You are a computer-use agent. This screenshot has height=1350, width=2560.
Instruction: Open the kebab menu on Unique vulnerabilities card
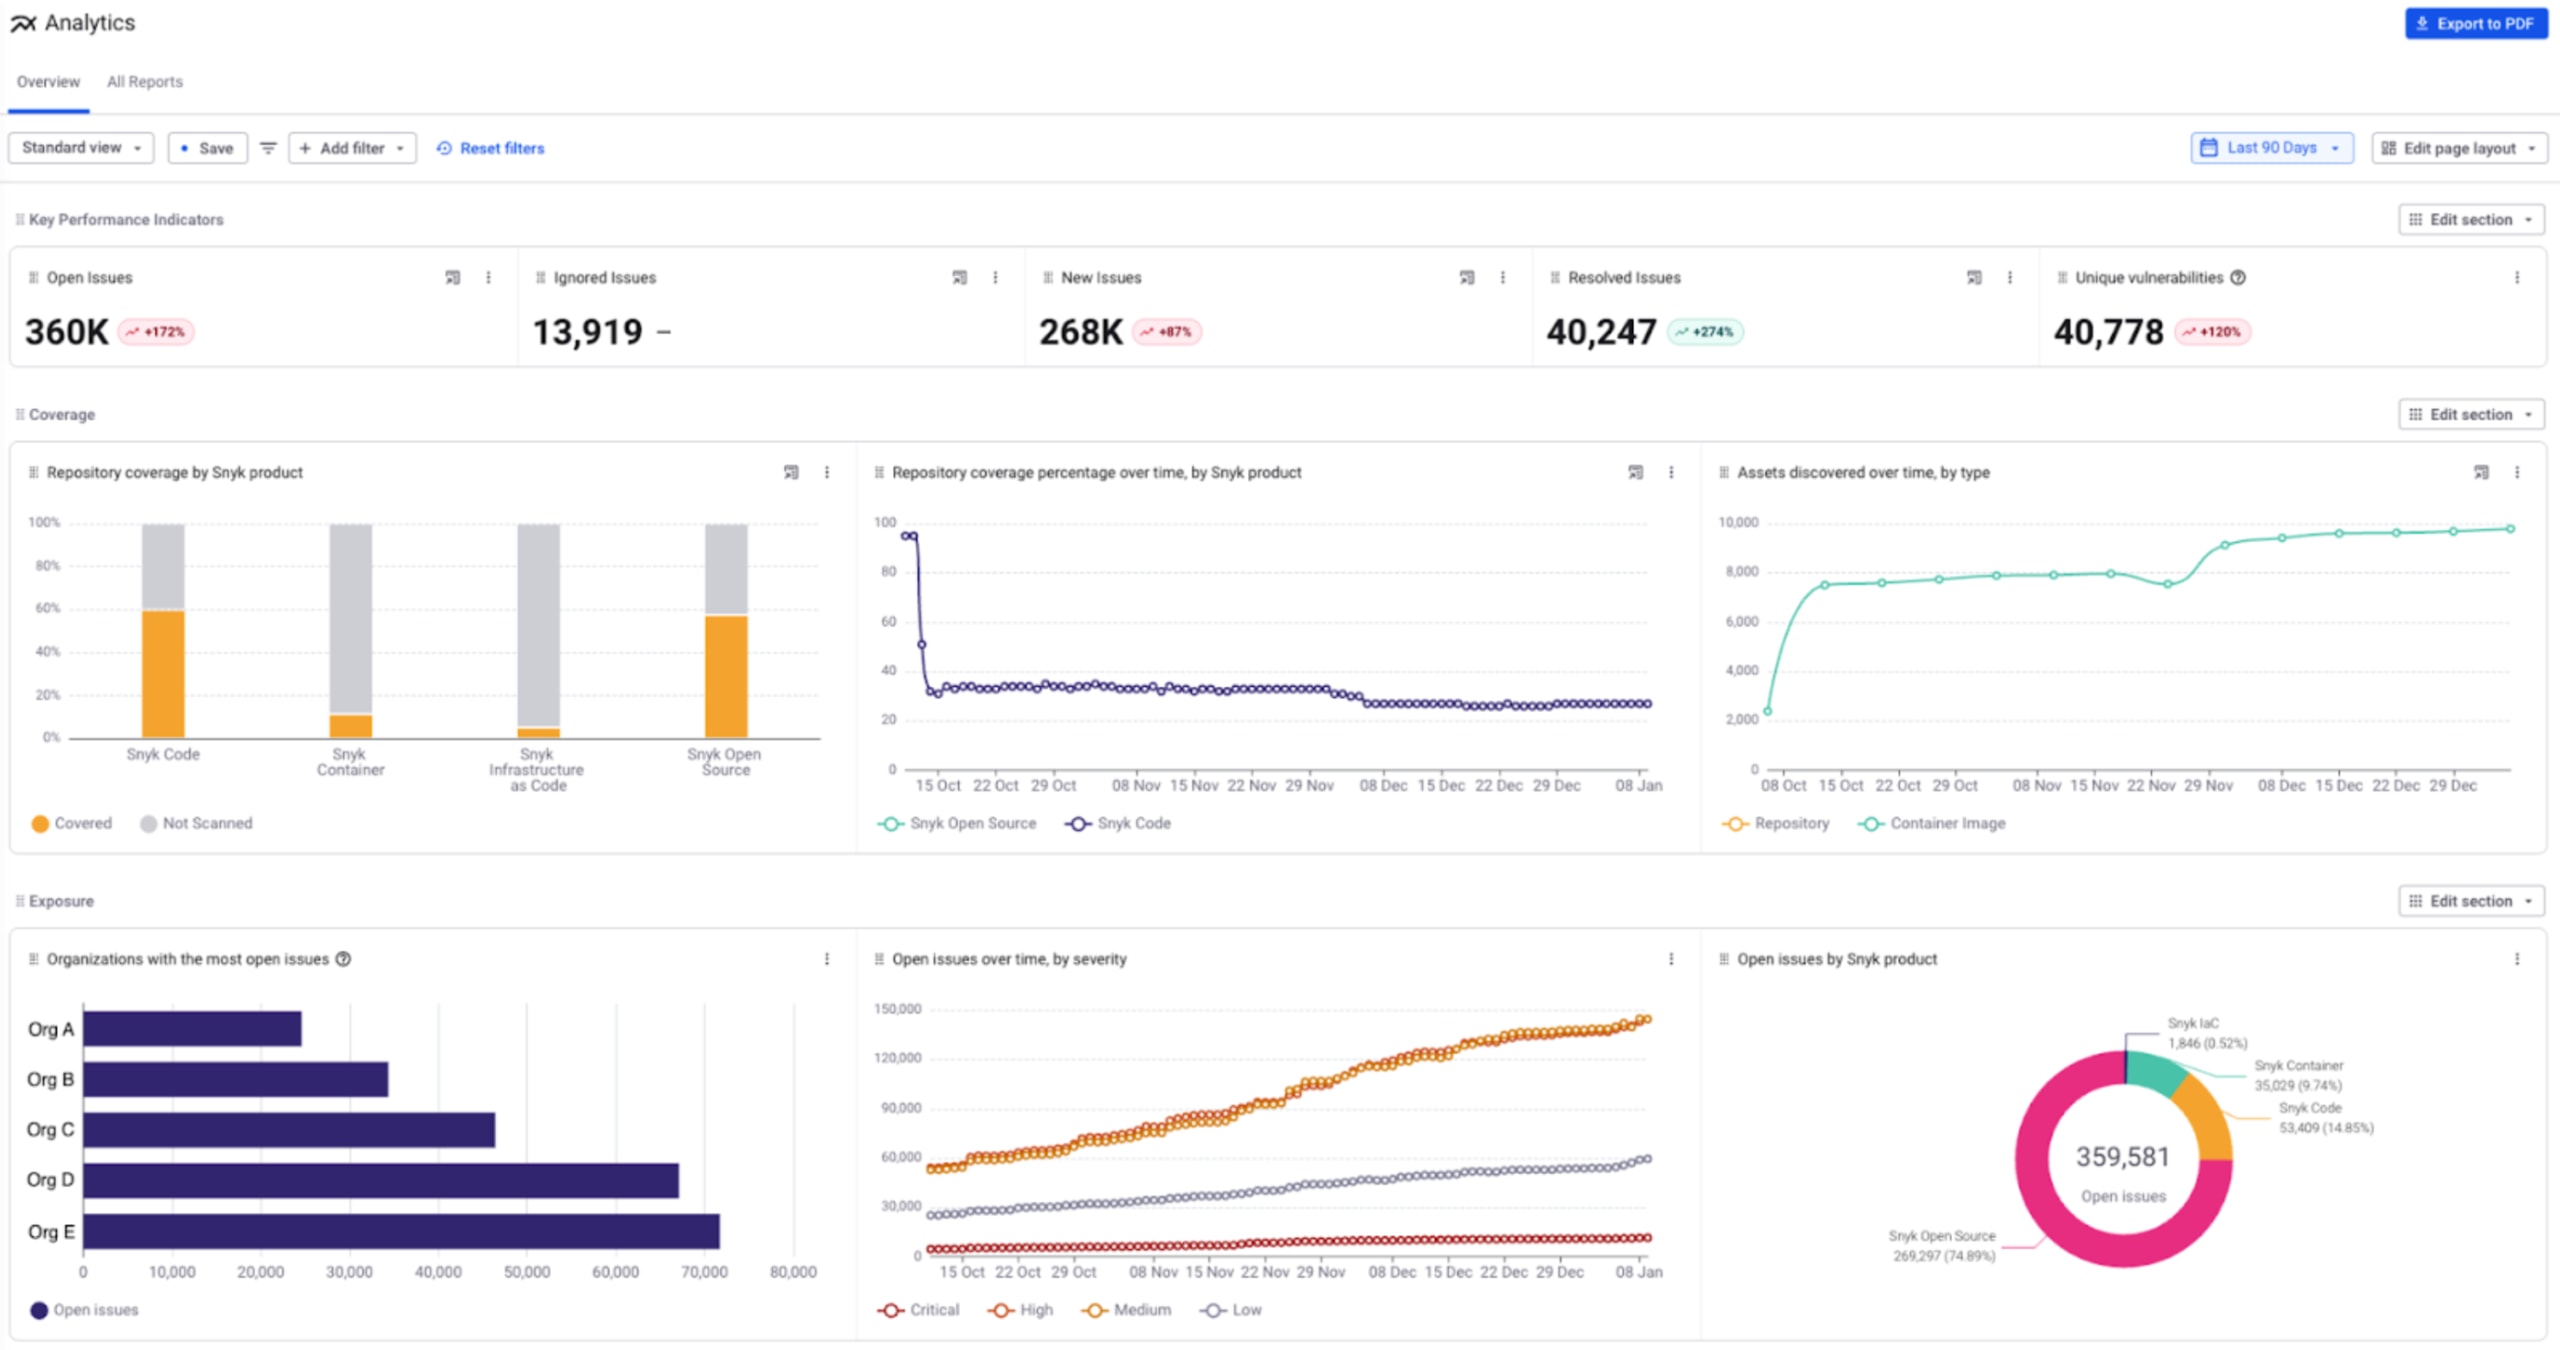pyautogui.click(x=2517, y=278)
